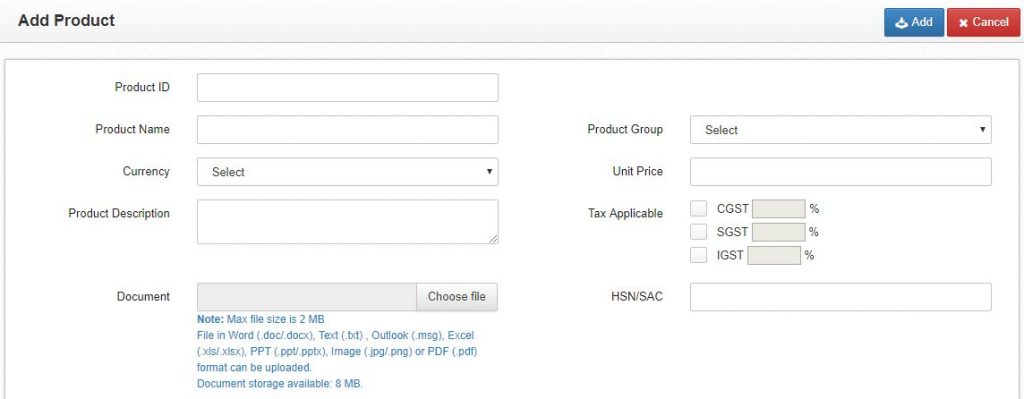This screenshot has width=1024, height=399.
Task: Click the Currency dropdown arrow
Action: [x=489, y=171]
